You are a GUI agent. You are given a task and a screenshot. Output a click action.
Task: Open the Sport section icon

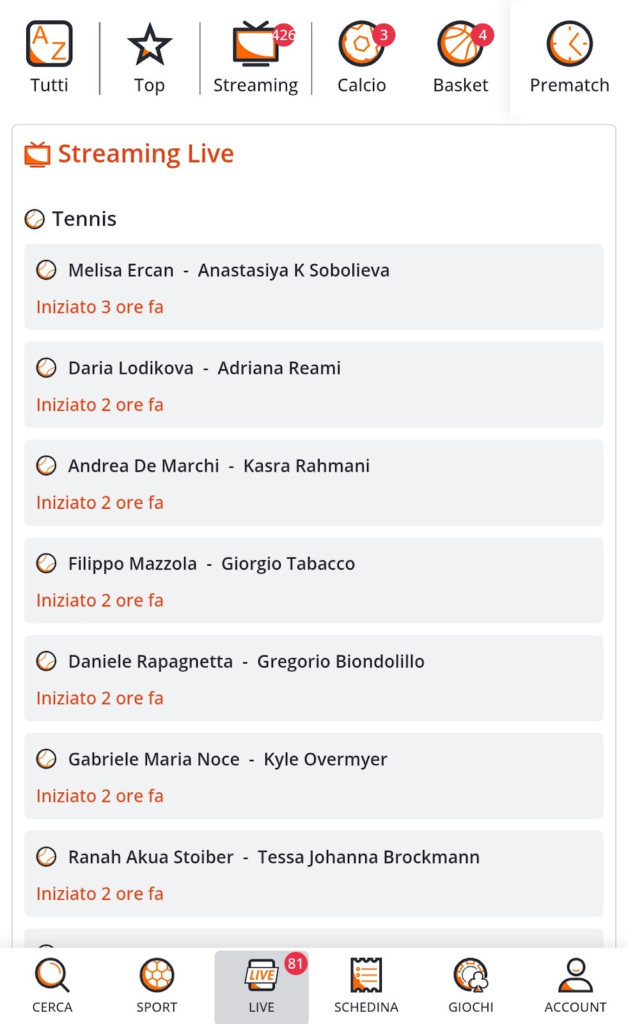(157, 985)
